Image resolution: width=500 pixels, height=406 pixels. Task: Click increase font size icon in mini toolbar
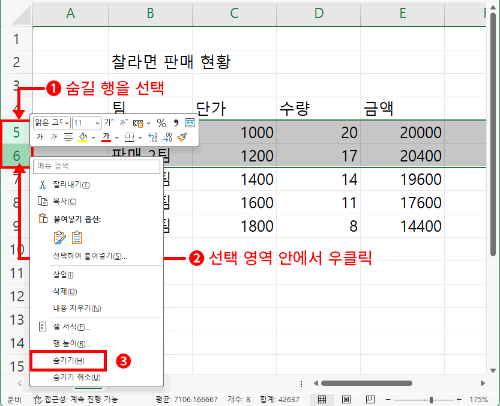click(109, 123)
